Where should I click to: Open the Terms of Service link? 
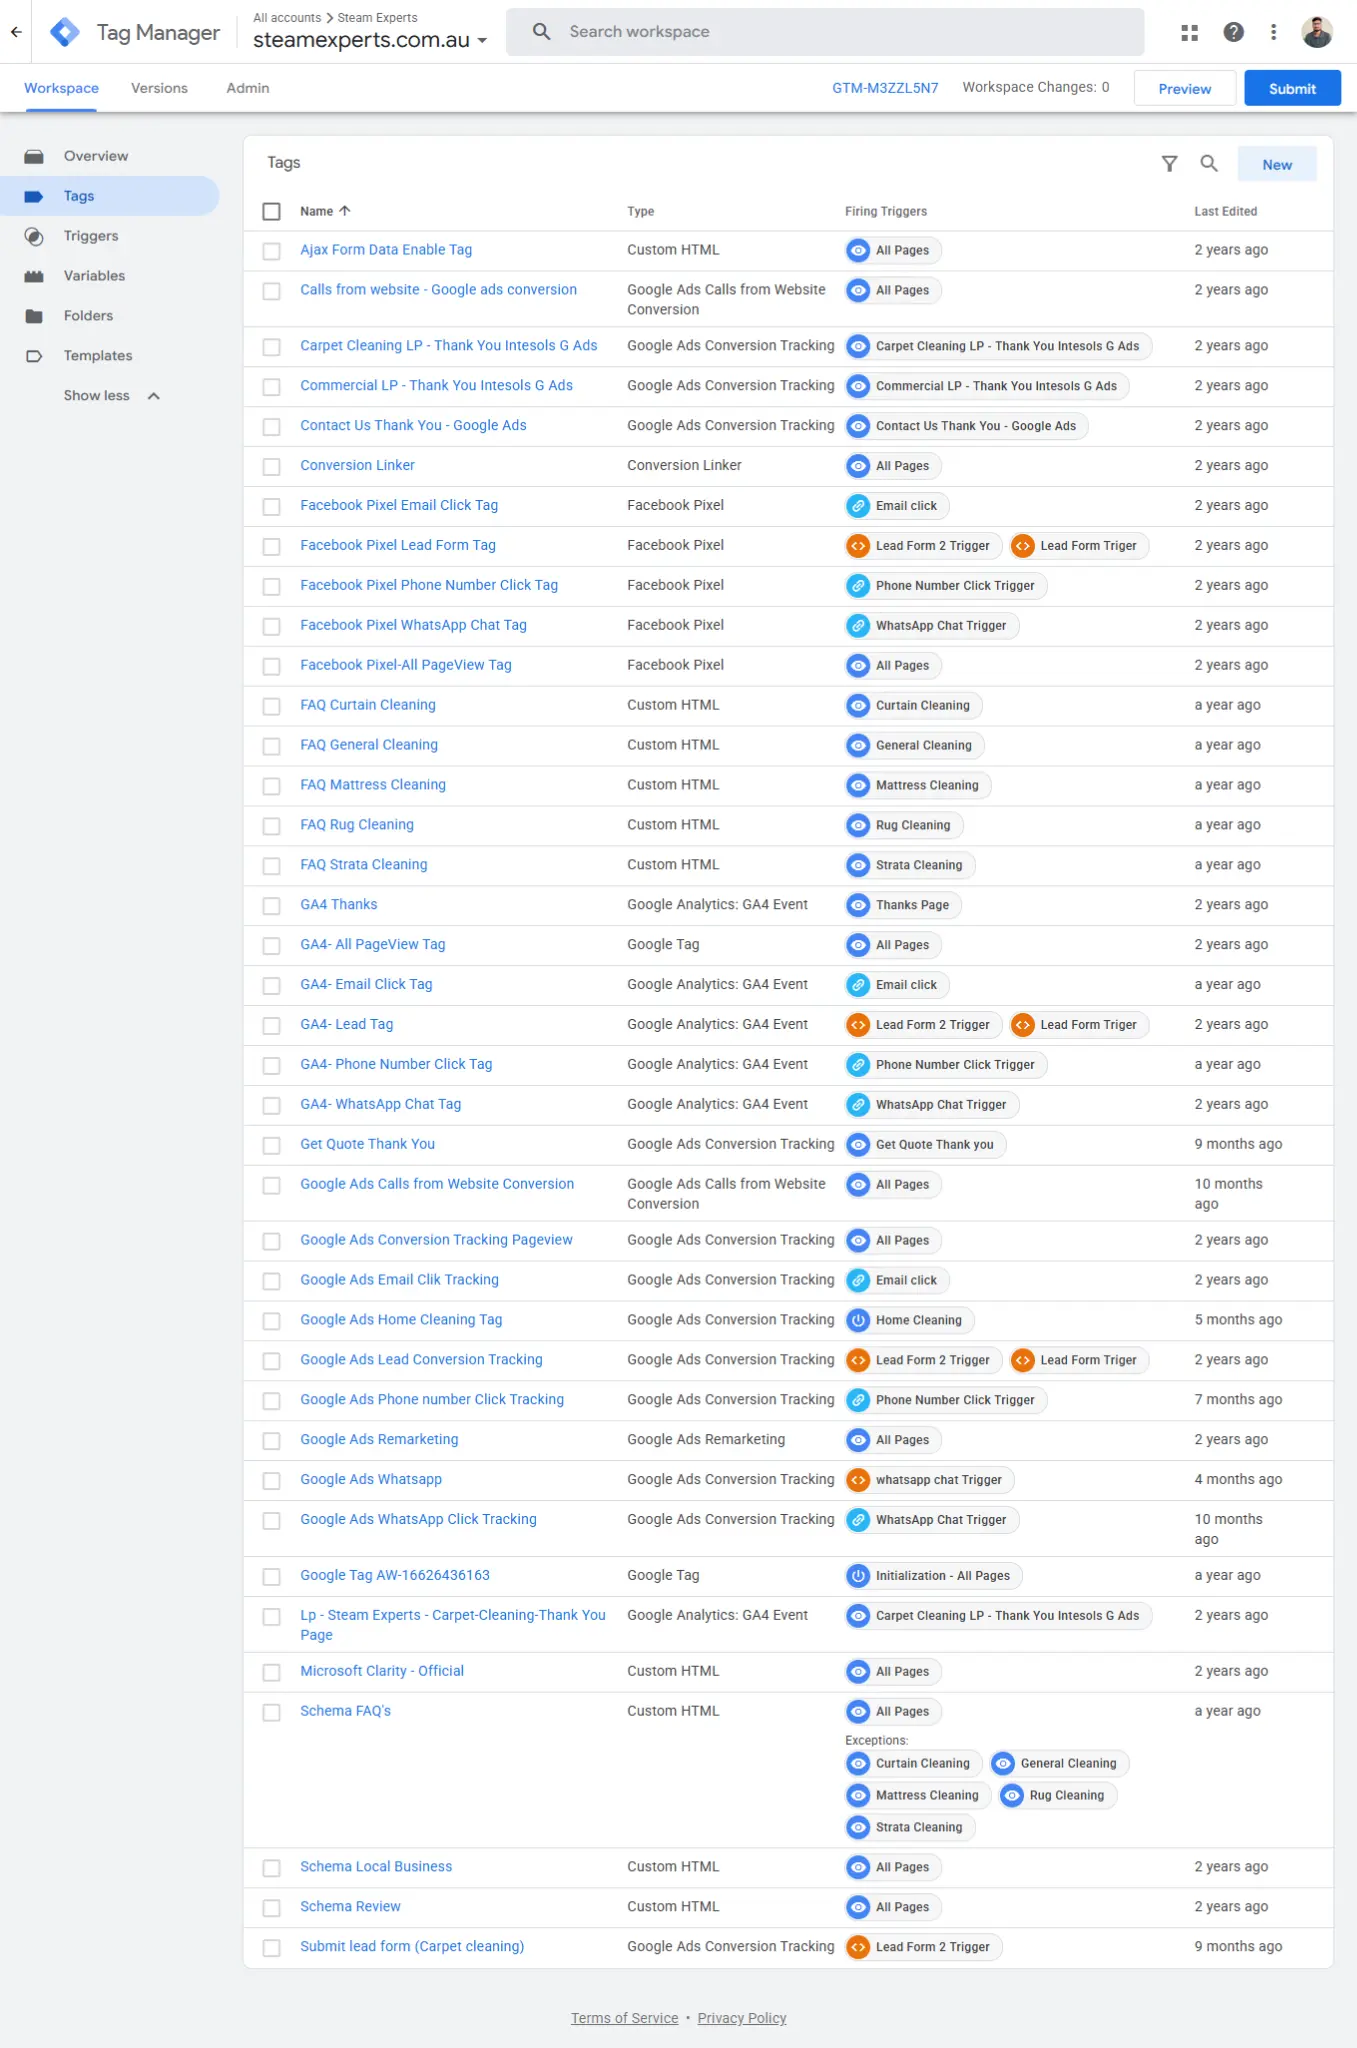pyautogui.click(x=624, y=2018)
